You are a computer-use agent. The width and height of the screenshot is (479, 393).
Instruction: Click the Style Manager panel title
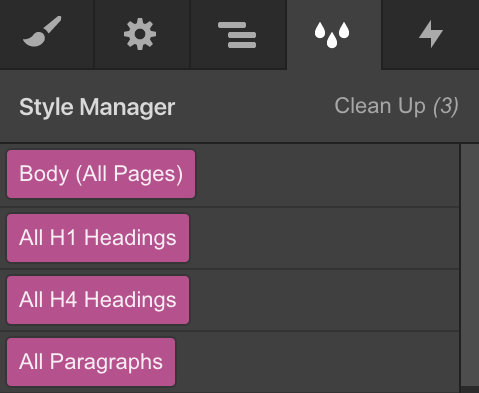point(97,107)
